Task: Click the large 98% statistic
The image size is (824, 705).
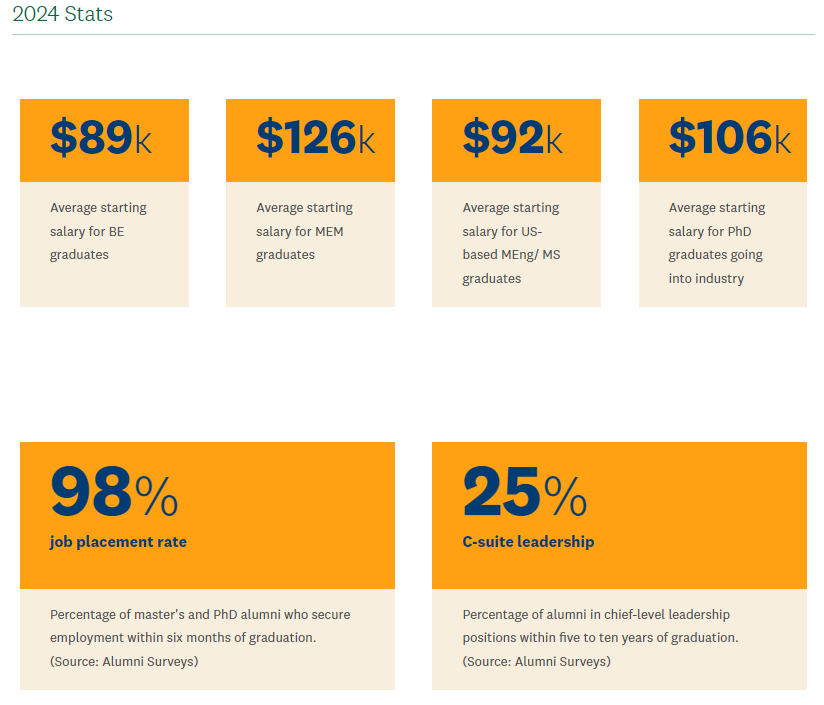Action: (x=114, y=493)
